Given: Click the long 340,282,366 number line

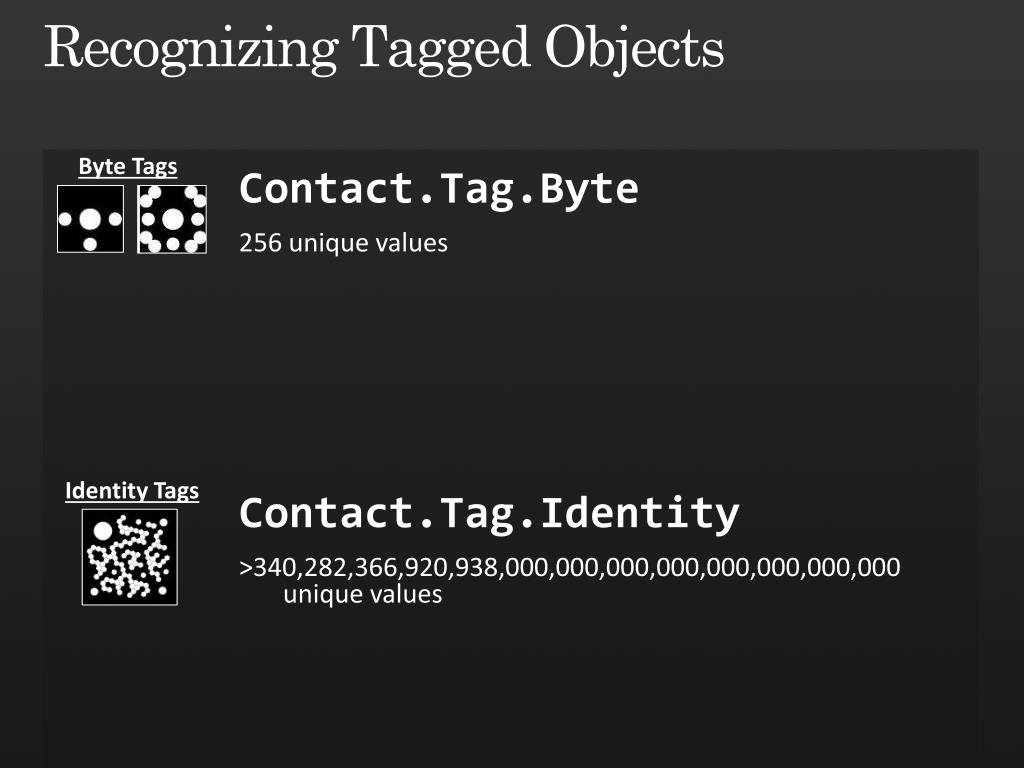Looking at the screenshot, I should coord(569,567).
